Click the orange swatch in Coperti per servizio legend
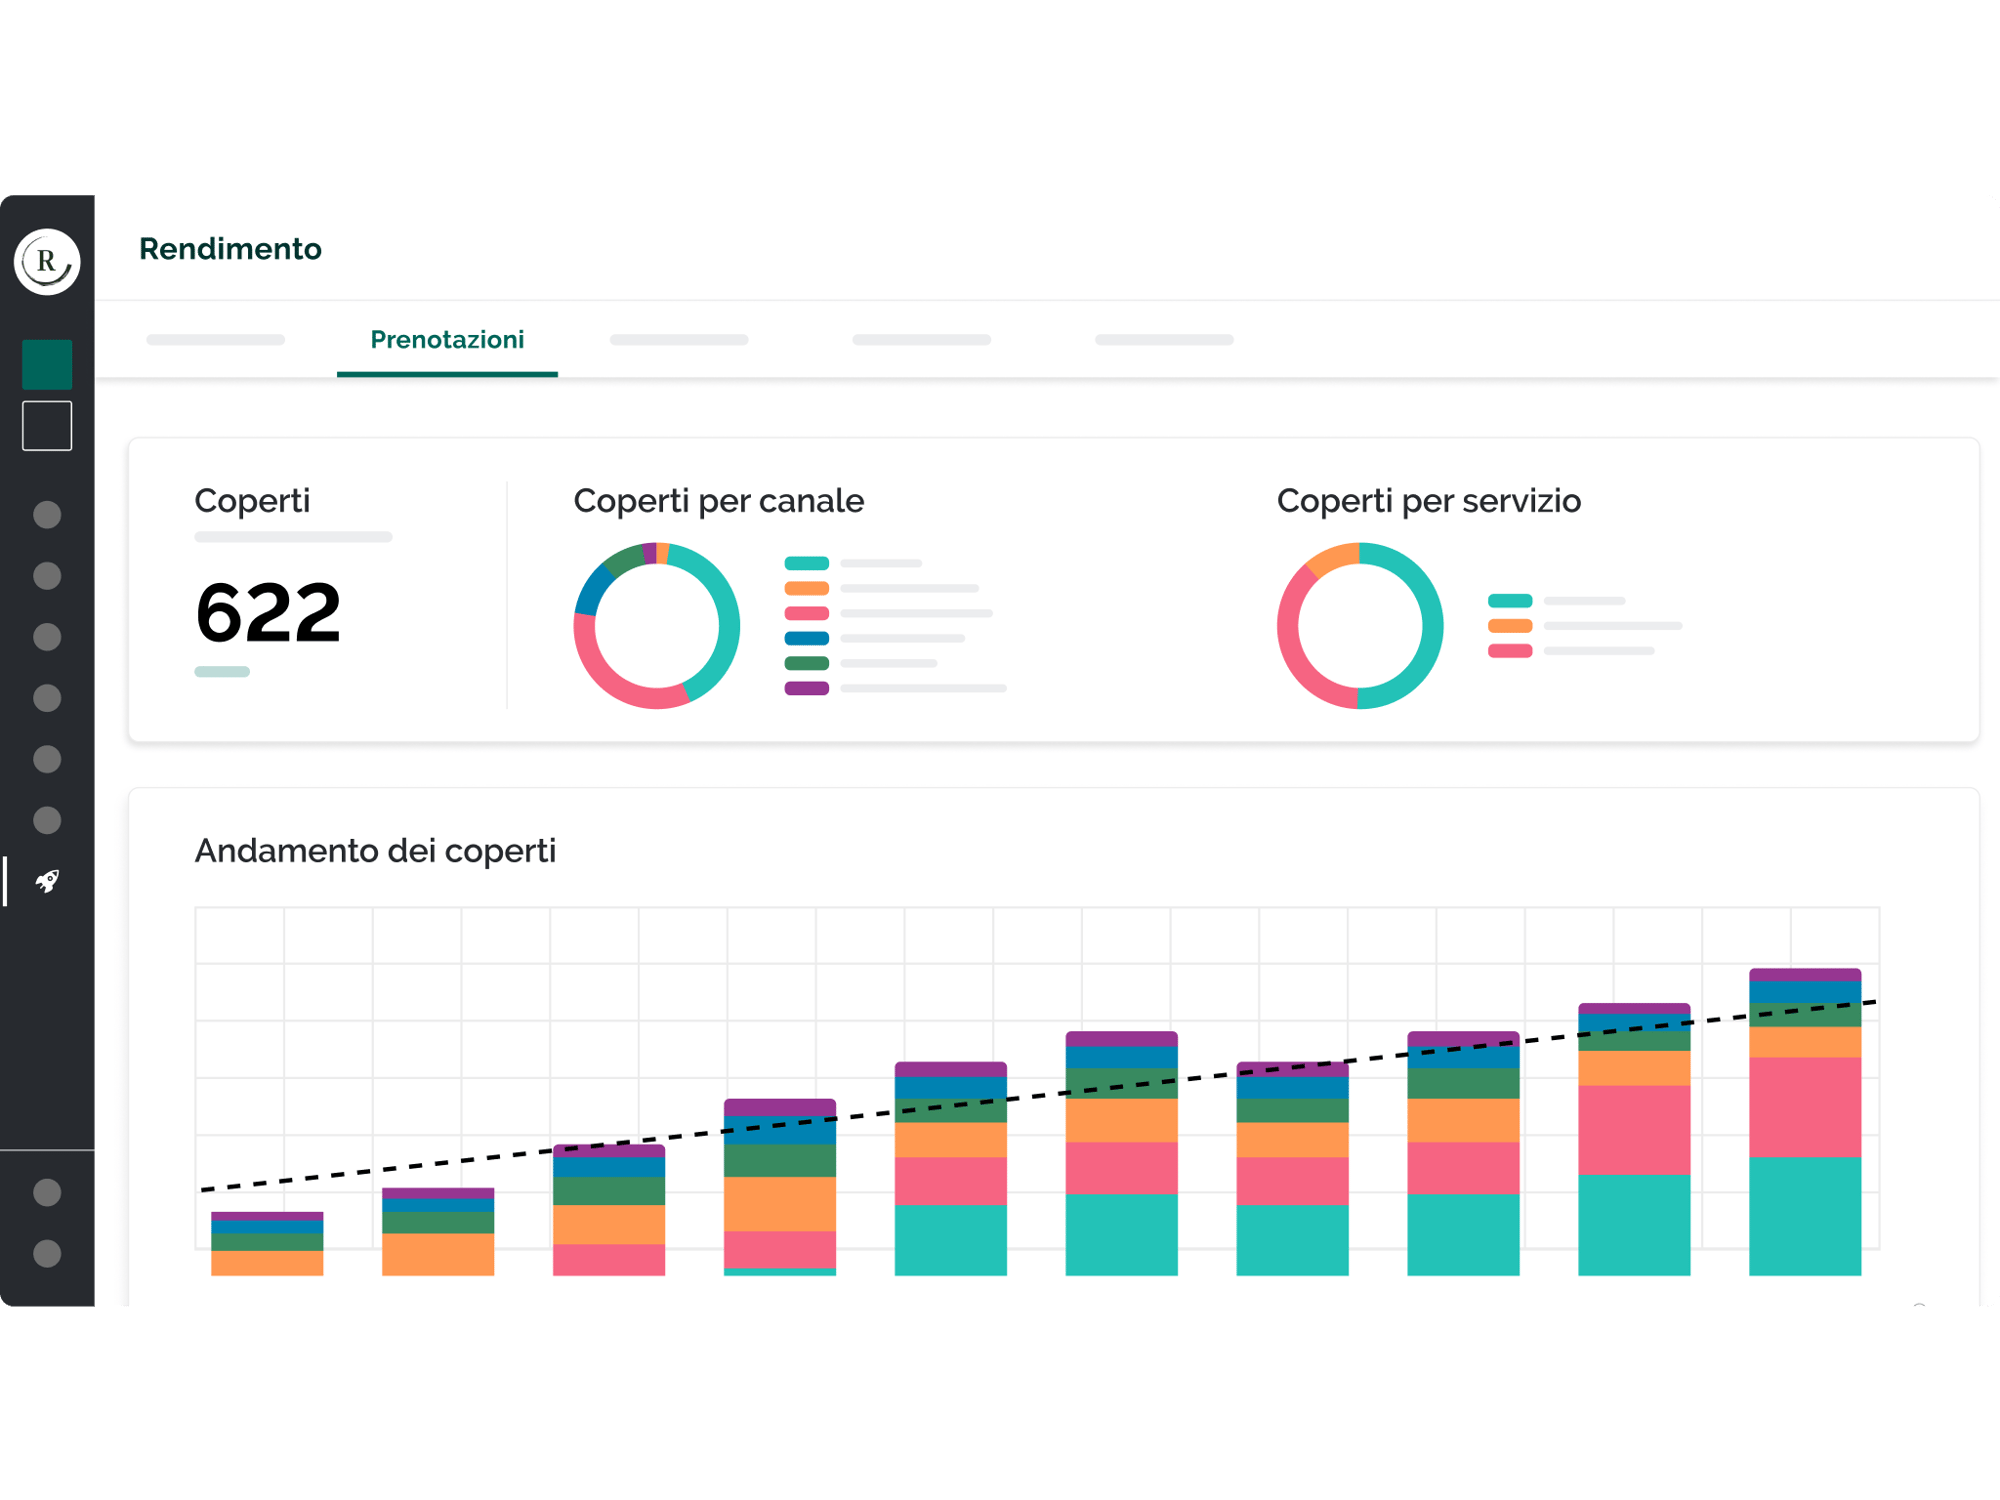 coord(1510,626)
